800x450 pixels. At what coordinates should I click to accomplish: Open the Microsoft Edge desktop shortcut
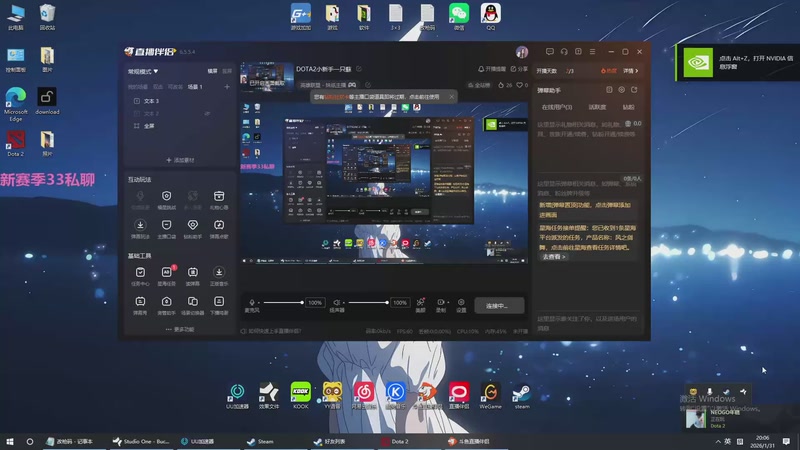[x=15, y=104]
